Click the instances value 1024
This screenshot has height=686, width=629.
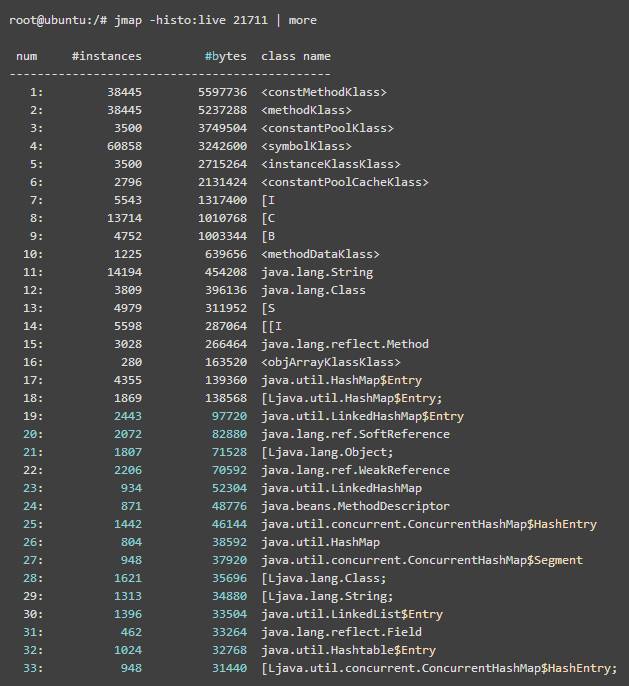[128, 650]
